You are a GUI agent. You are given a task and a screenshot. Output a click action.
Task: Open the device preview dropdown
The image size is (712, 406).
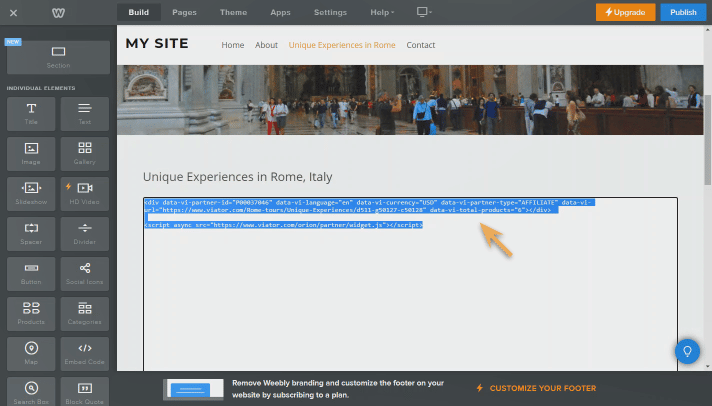tap(424, 12)
